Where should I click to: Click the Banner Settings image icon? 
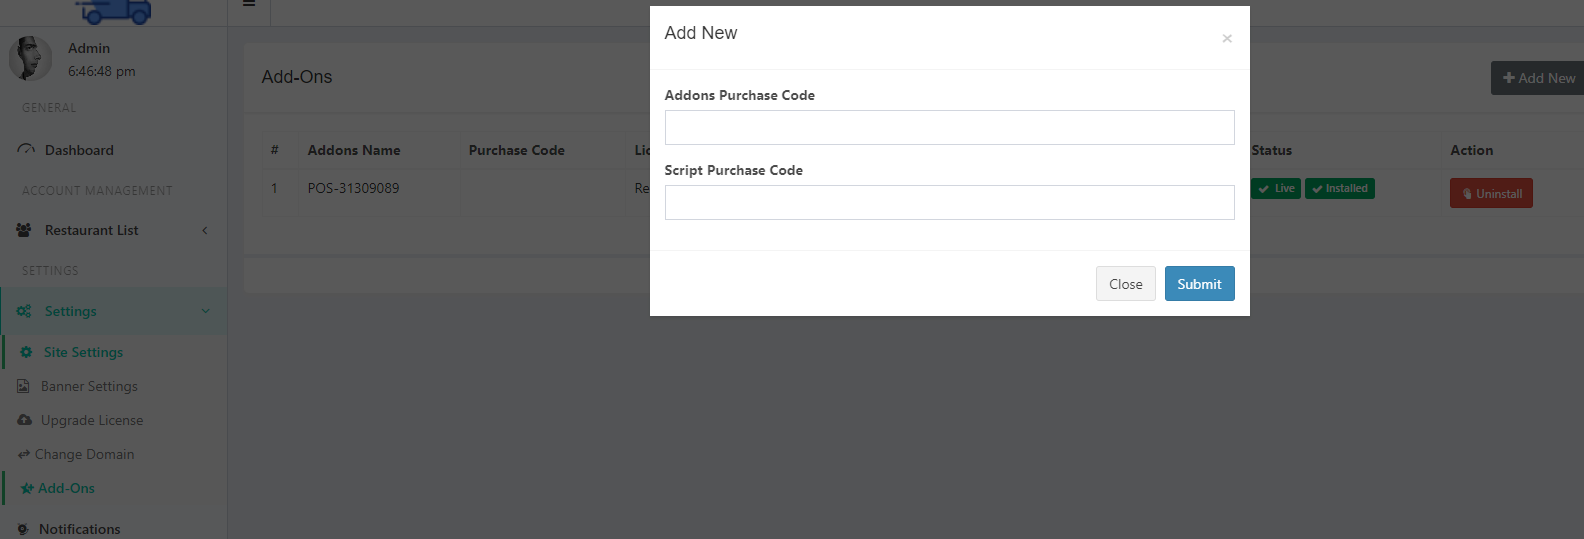point(23,386)
